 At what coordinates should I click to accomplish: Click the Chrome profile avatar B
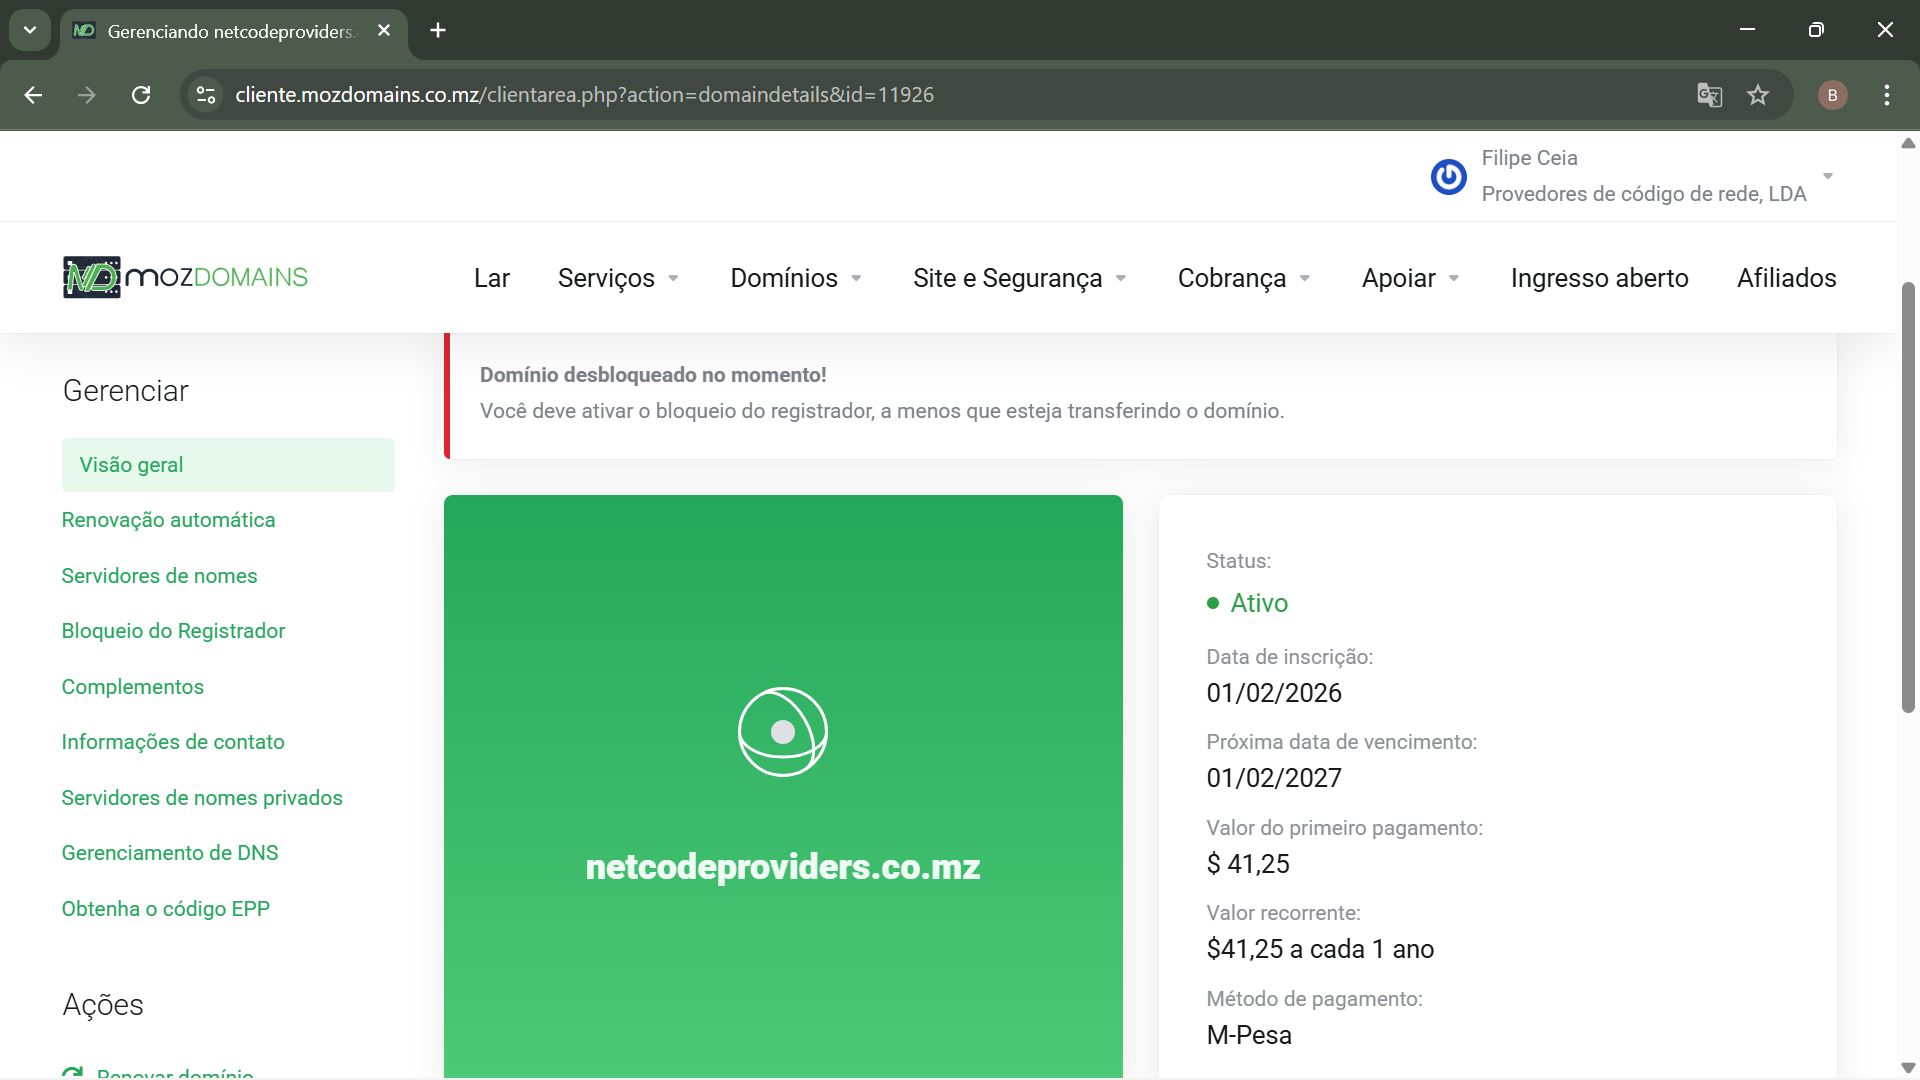1832,95
